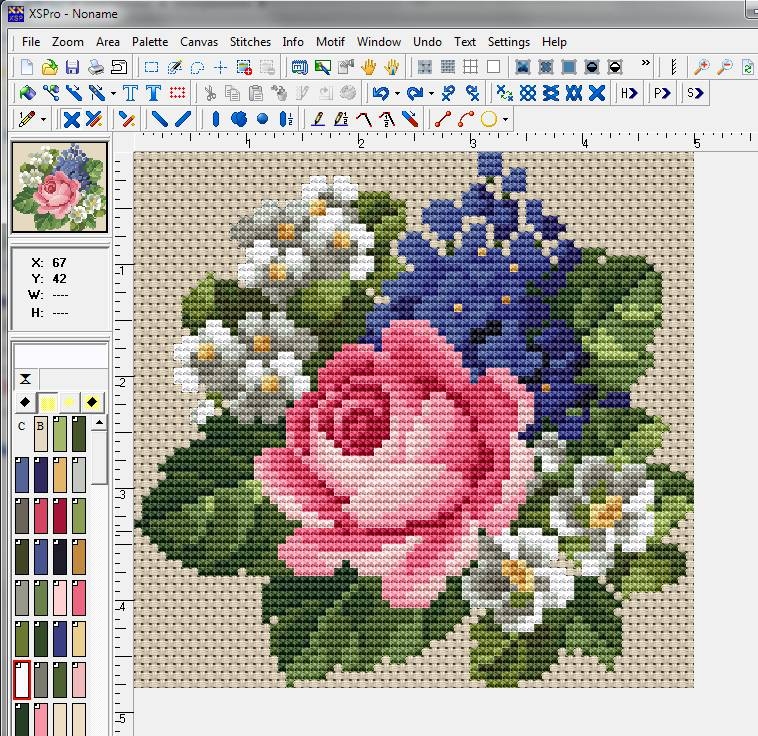Open the yellow circle shape dropdown arrow
The width and height of the screenshot is (758, 736).
505,120
